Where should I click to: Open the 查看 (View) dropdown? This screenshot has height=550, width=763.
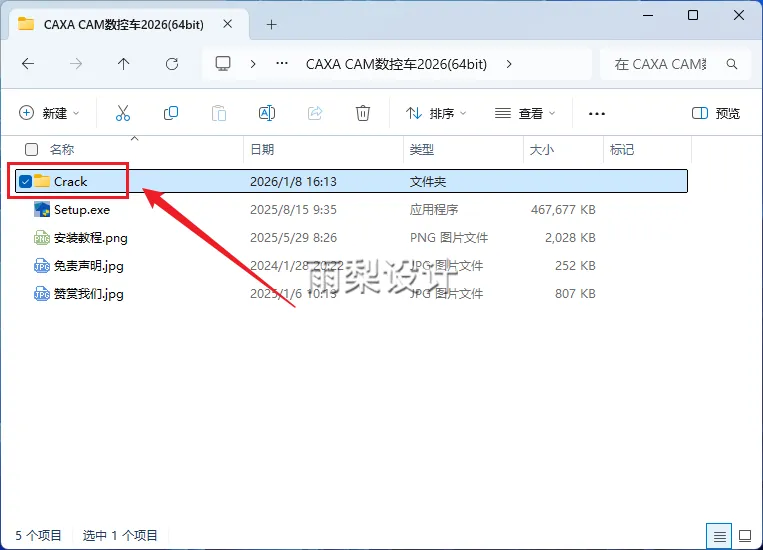tap(525, 113)
